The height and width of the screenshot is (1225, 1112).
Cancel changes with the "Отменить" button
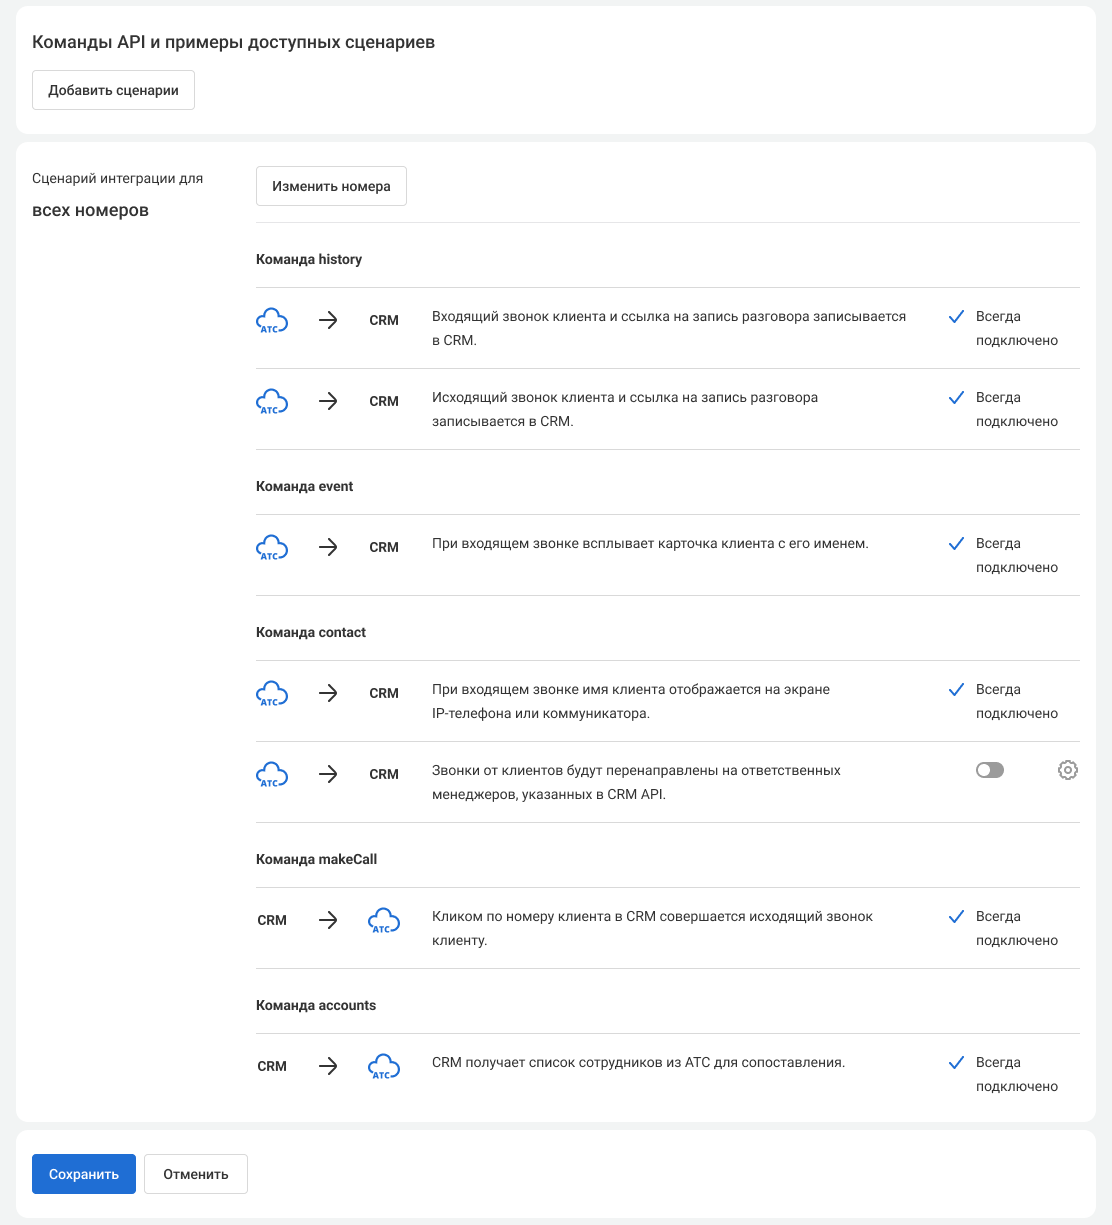(x=196, y=1174)
